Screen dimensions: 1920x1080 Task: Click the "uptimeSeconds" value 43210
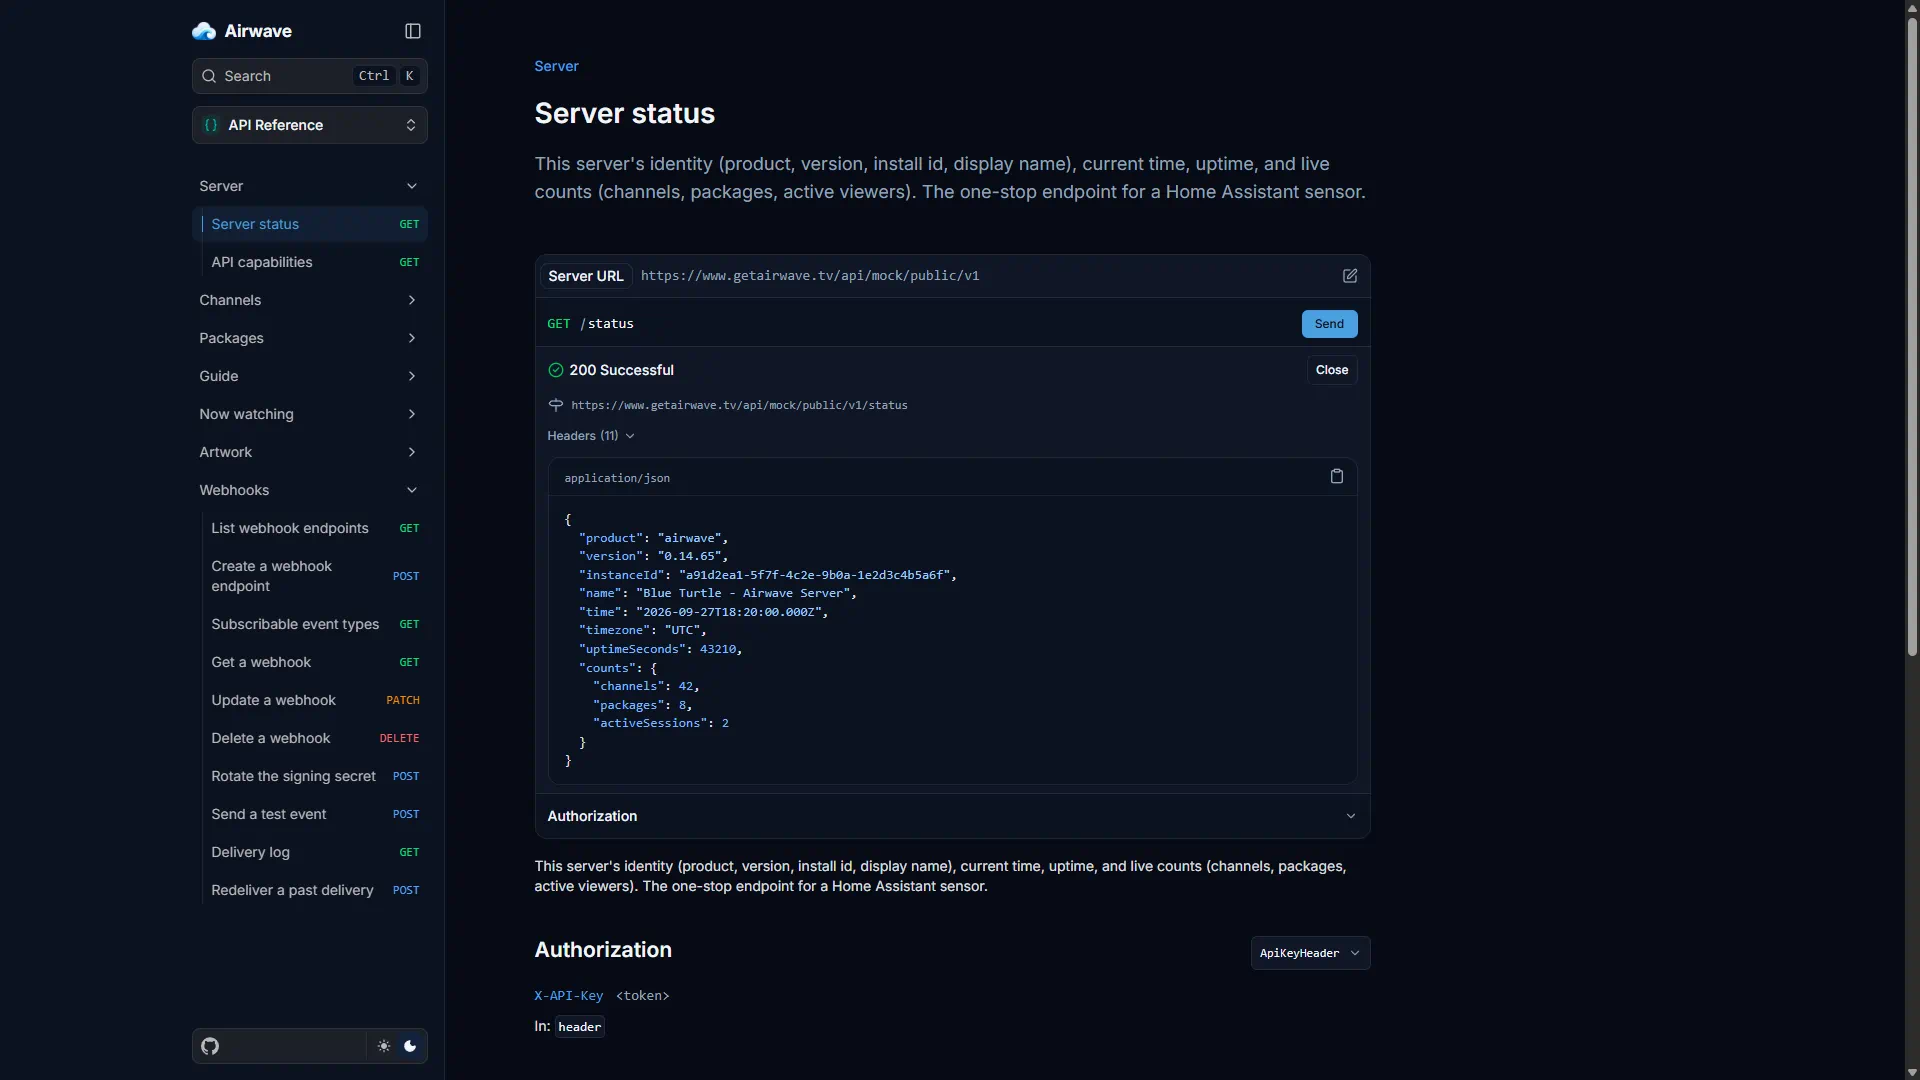pyautogui.click(x=718, y=649)
